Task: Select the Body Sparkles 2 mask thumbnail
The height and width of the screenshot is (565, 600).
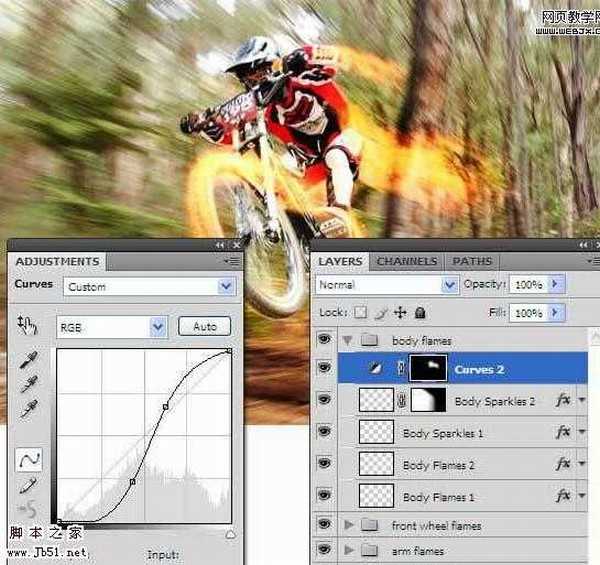Action: click(428, 400)
